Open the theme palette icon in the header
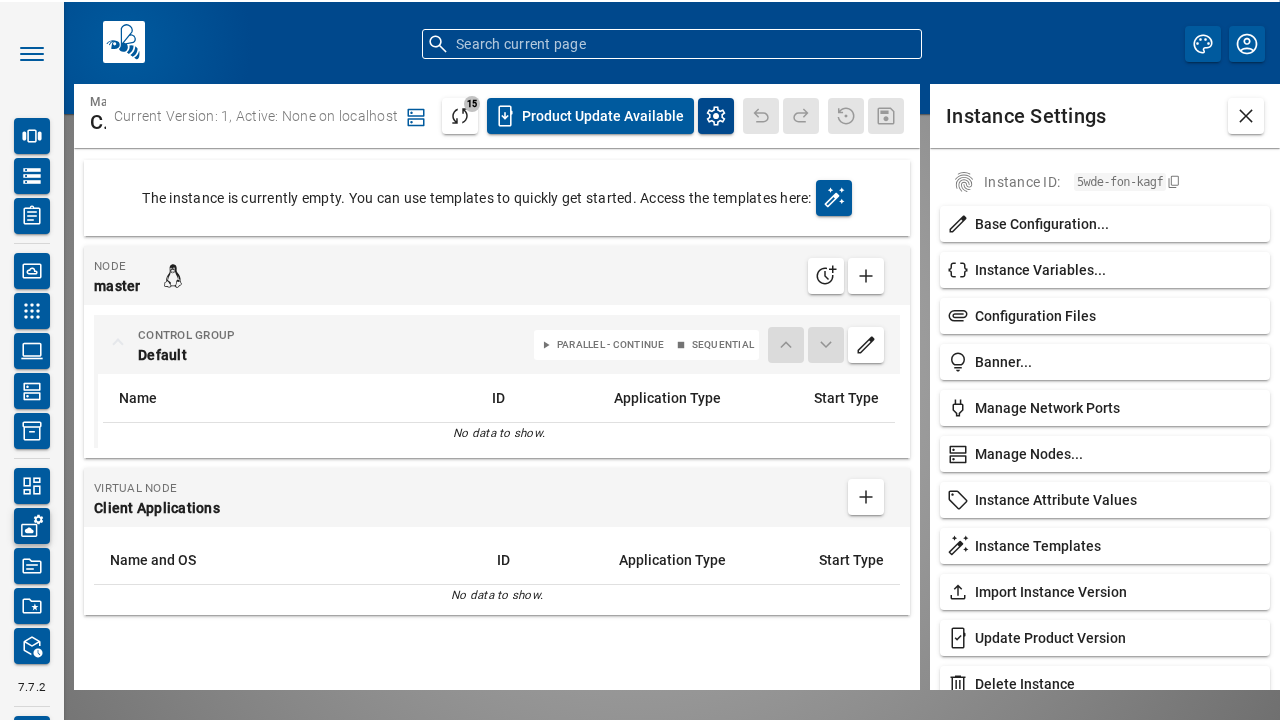The image size is (1280, 720). pyautogui.click(x=1203, y=43)
